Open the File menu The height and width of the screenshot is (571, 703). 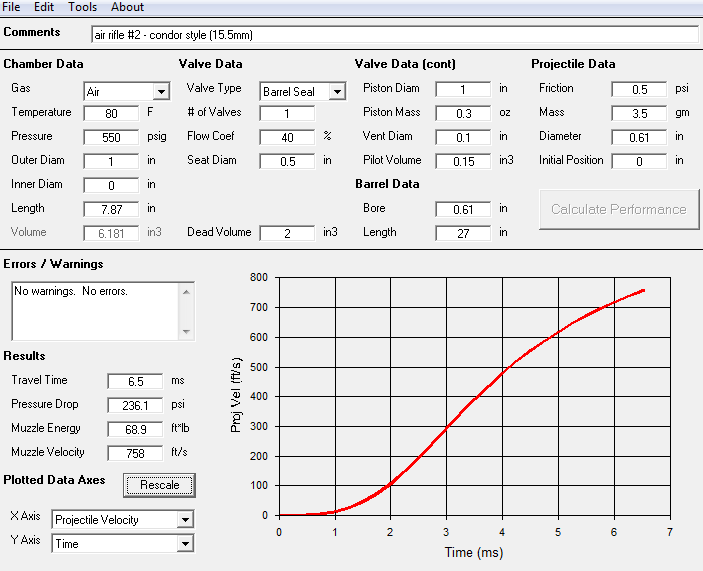pyautogui.click(x=12, y=7)
